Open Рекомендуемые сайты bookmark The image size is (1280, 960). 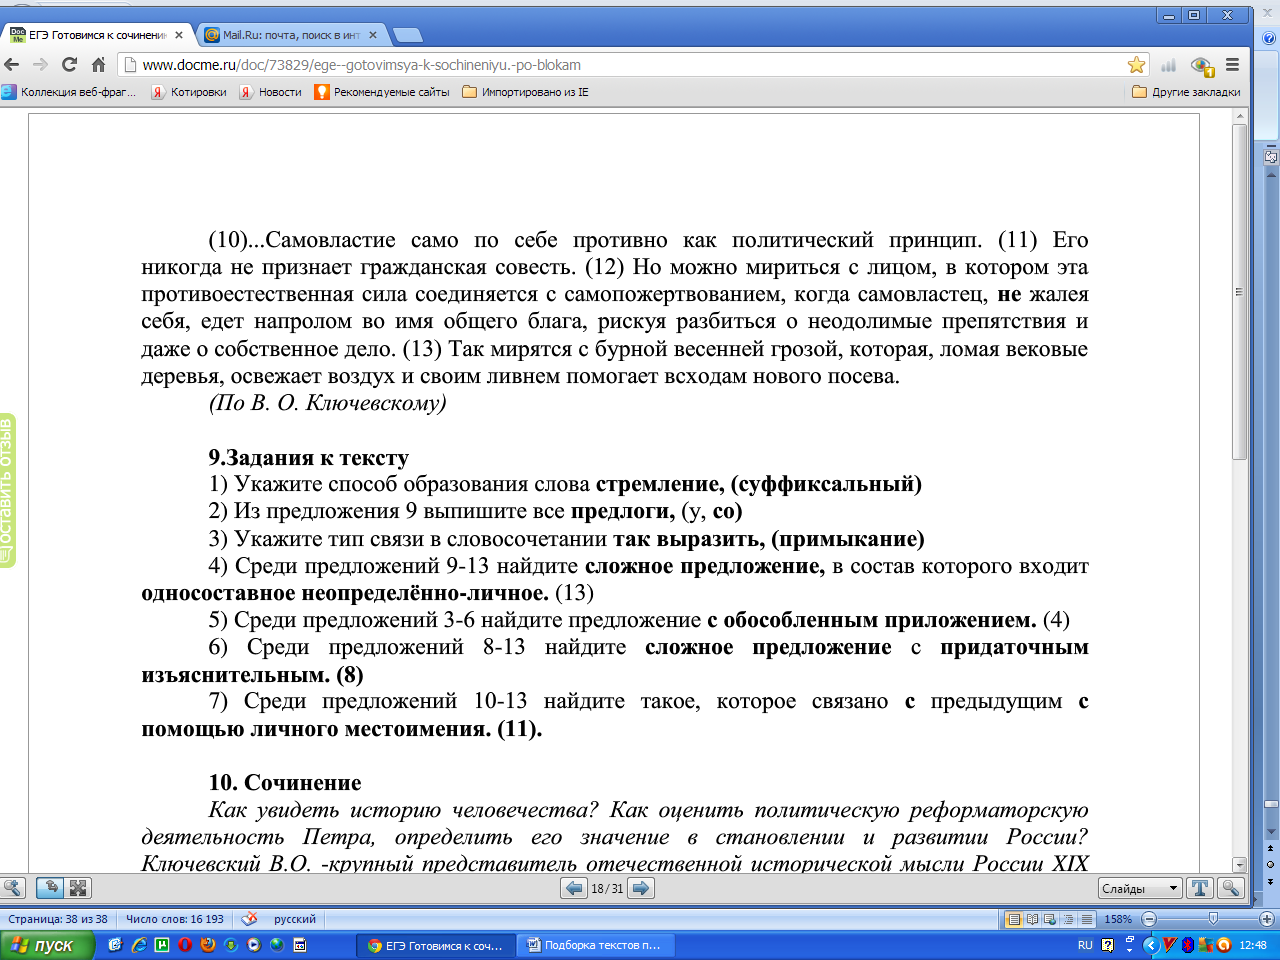pyautogui.click(x=382, y=92)
